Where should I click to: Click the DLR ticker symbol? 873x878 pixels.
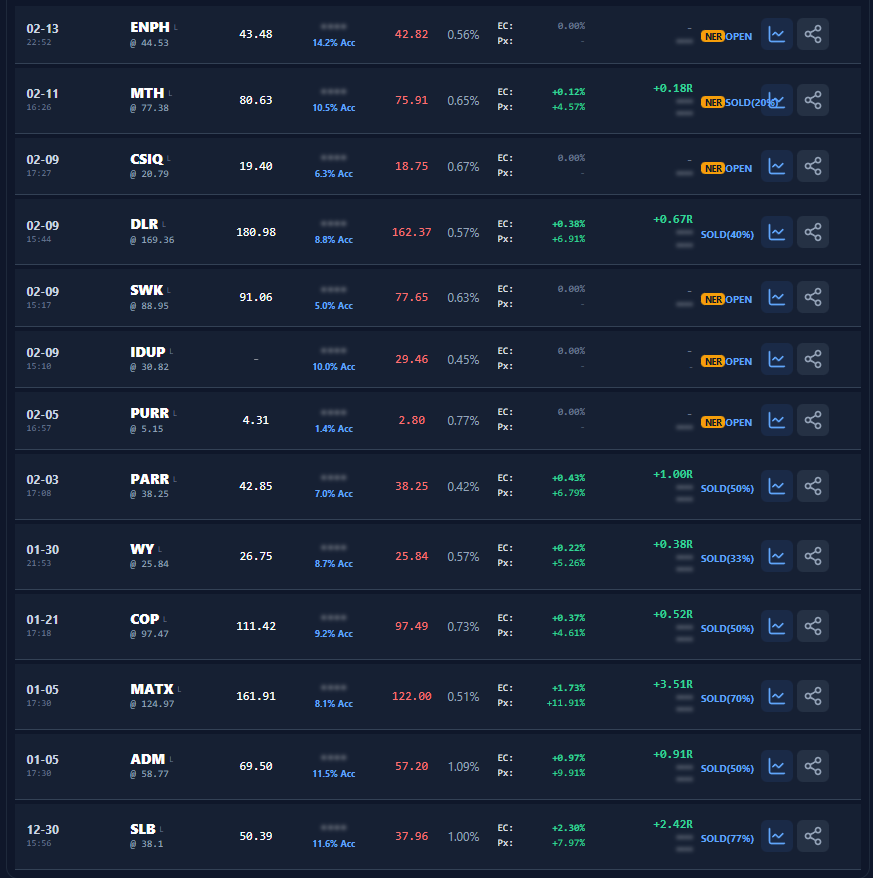point(144,224)
